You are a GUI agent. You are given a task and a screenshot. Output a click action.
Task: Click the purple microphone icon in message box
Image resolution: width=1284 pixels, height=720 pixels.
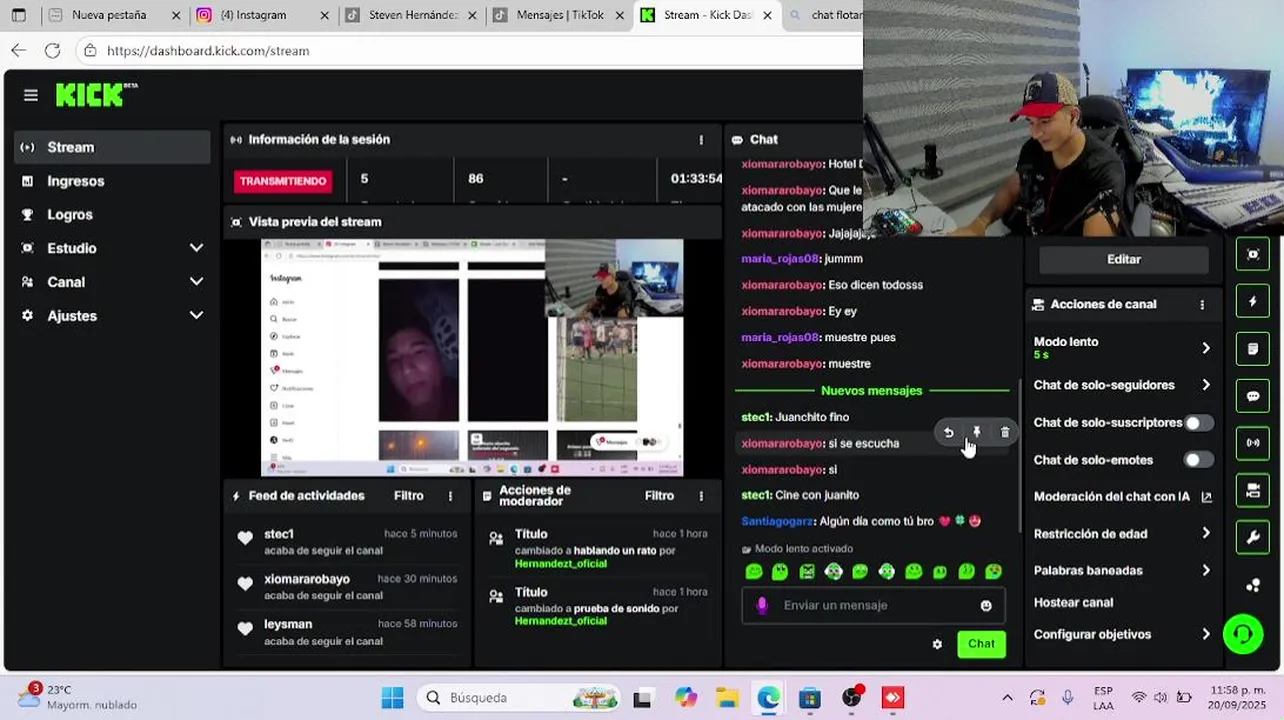762,605
